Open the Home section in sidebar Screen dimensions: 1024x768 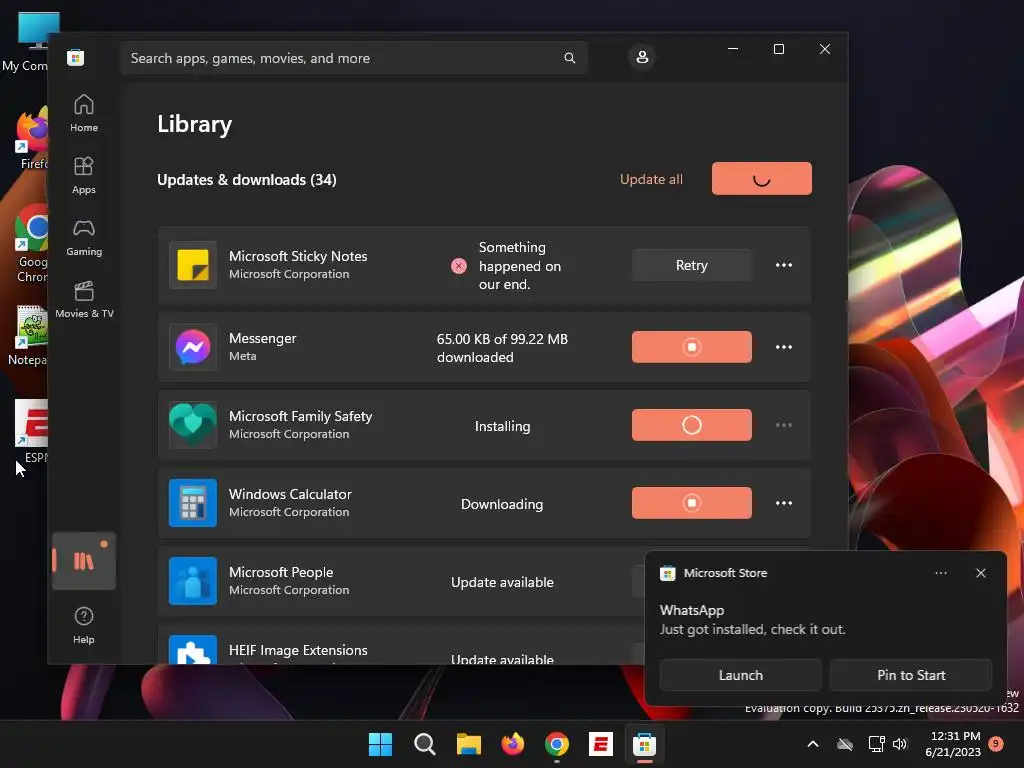coord(84,114)
